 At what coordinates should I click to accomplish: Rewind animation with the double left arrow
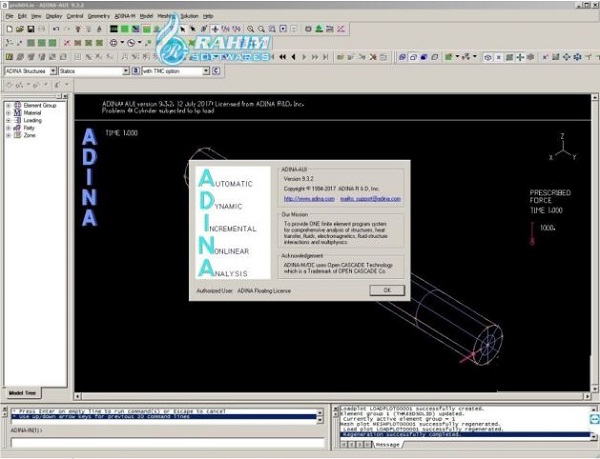click(282, 57)
